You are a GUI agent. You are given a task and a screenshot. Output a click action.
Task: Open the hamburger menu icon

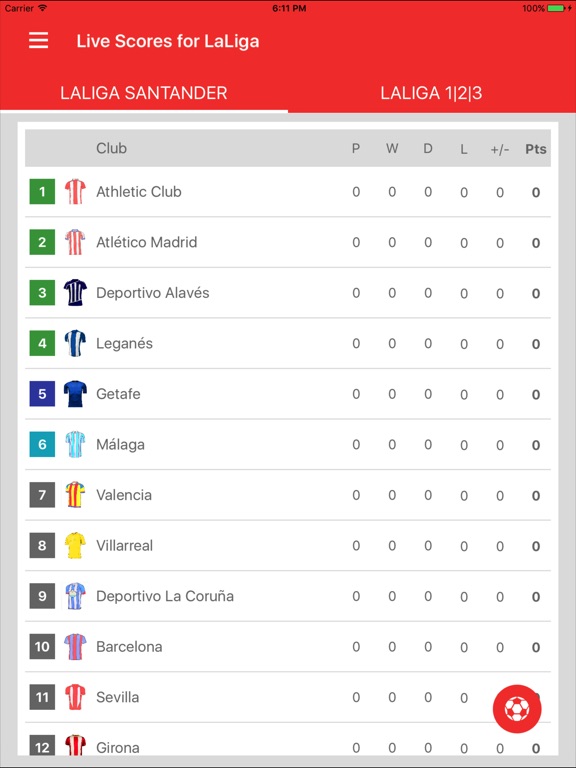click(x=38, y=41)
